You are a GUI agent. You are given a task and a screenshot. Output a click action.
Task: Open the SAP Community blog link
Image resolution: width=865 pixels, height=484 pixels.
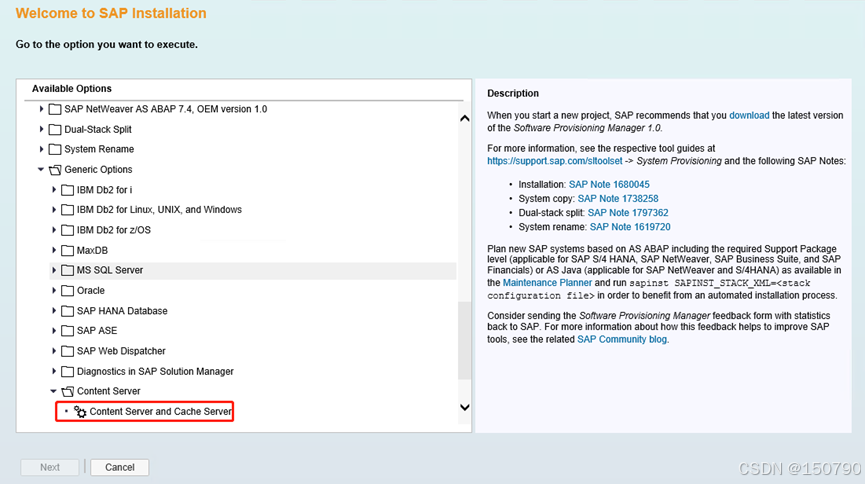pyautogui.click(x=622, y=339)
